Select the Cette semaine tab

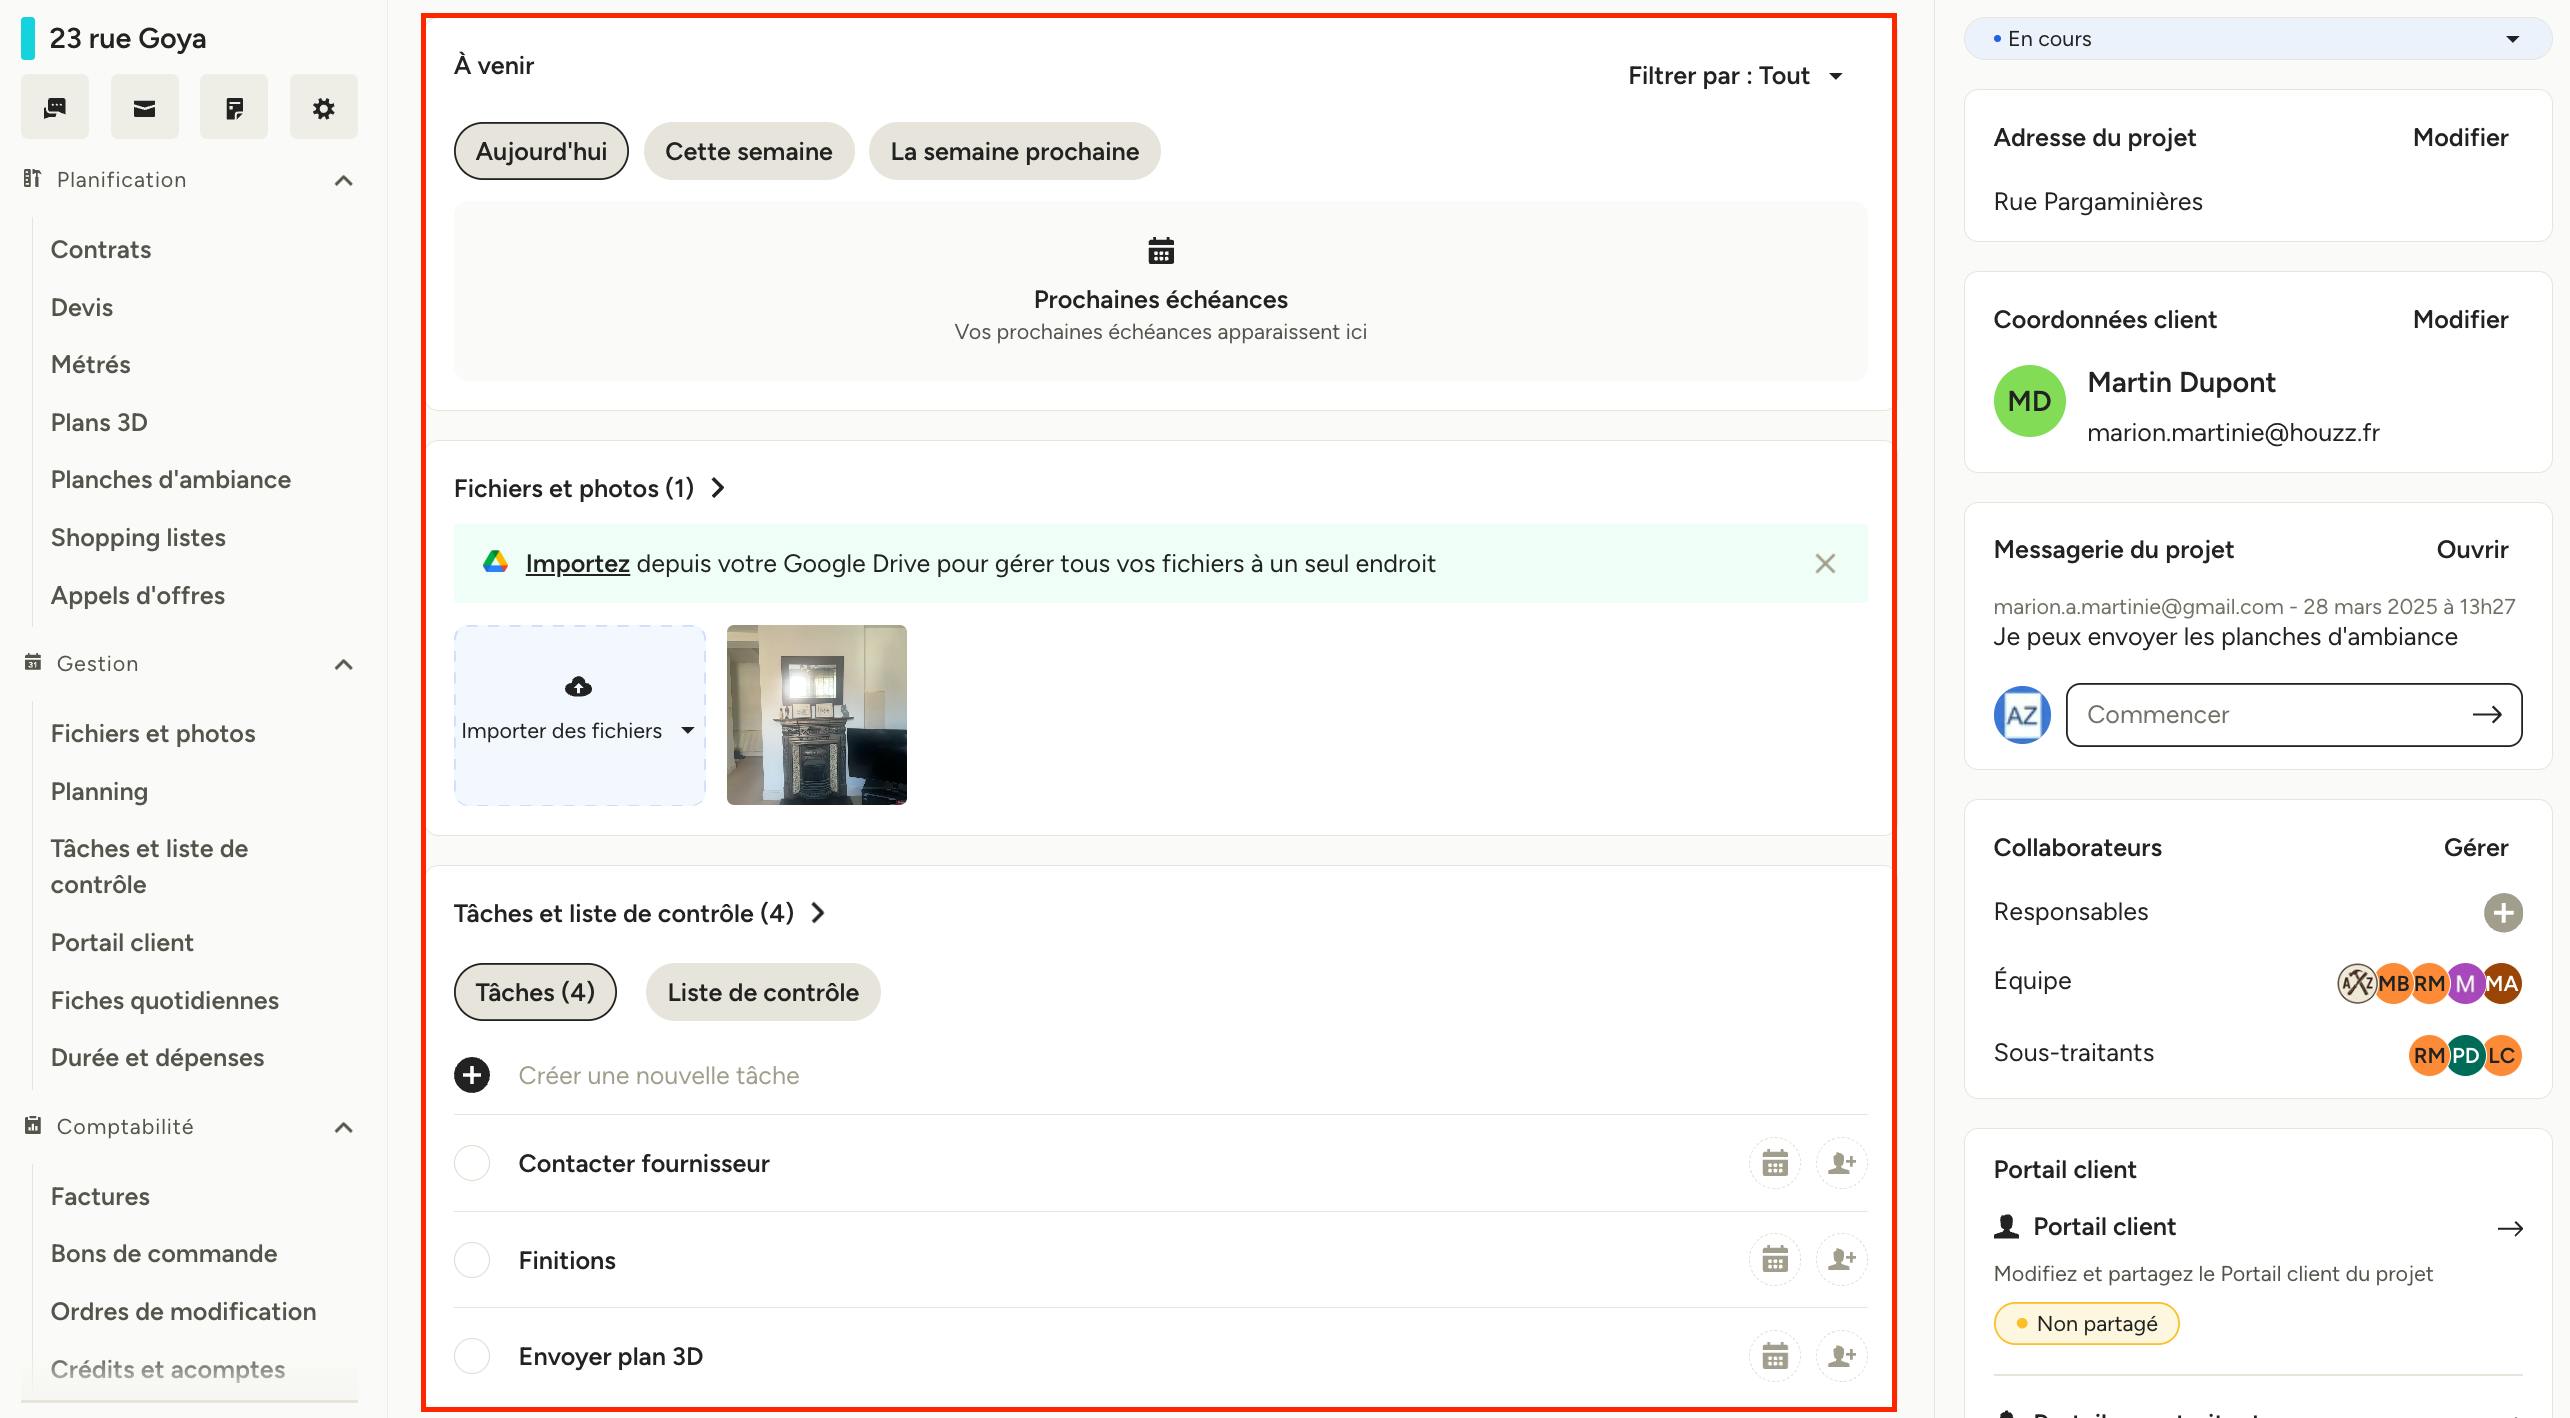pos(749,151)
